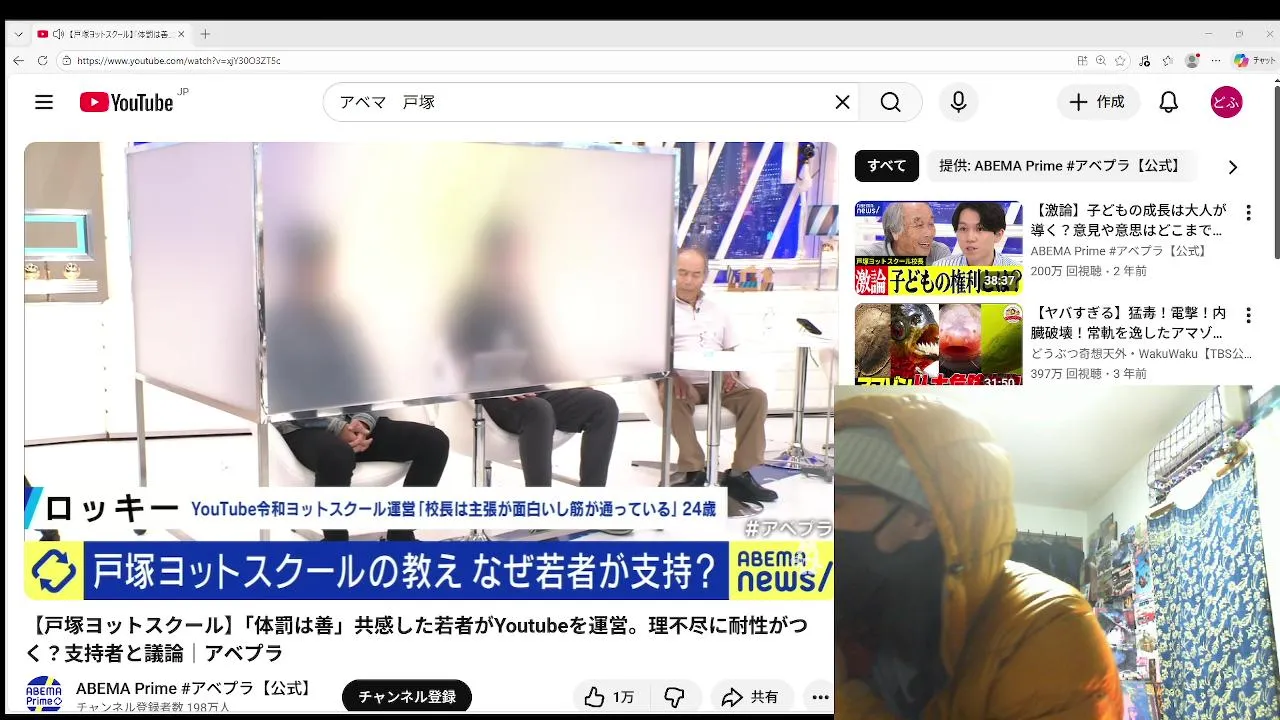Open the browser profile icon
The height and width of the screenshot is (720, 1280).
(1191, 60)
